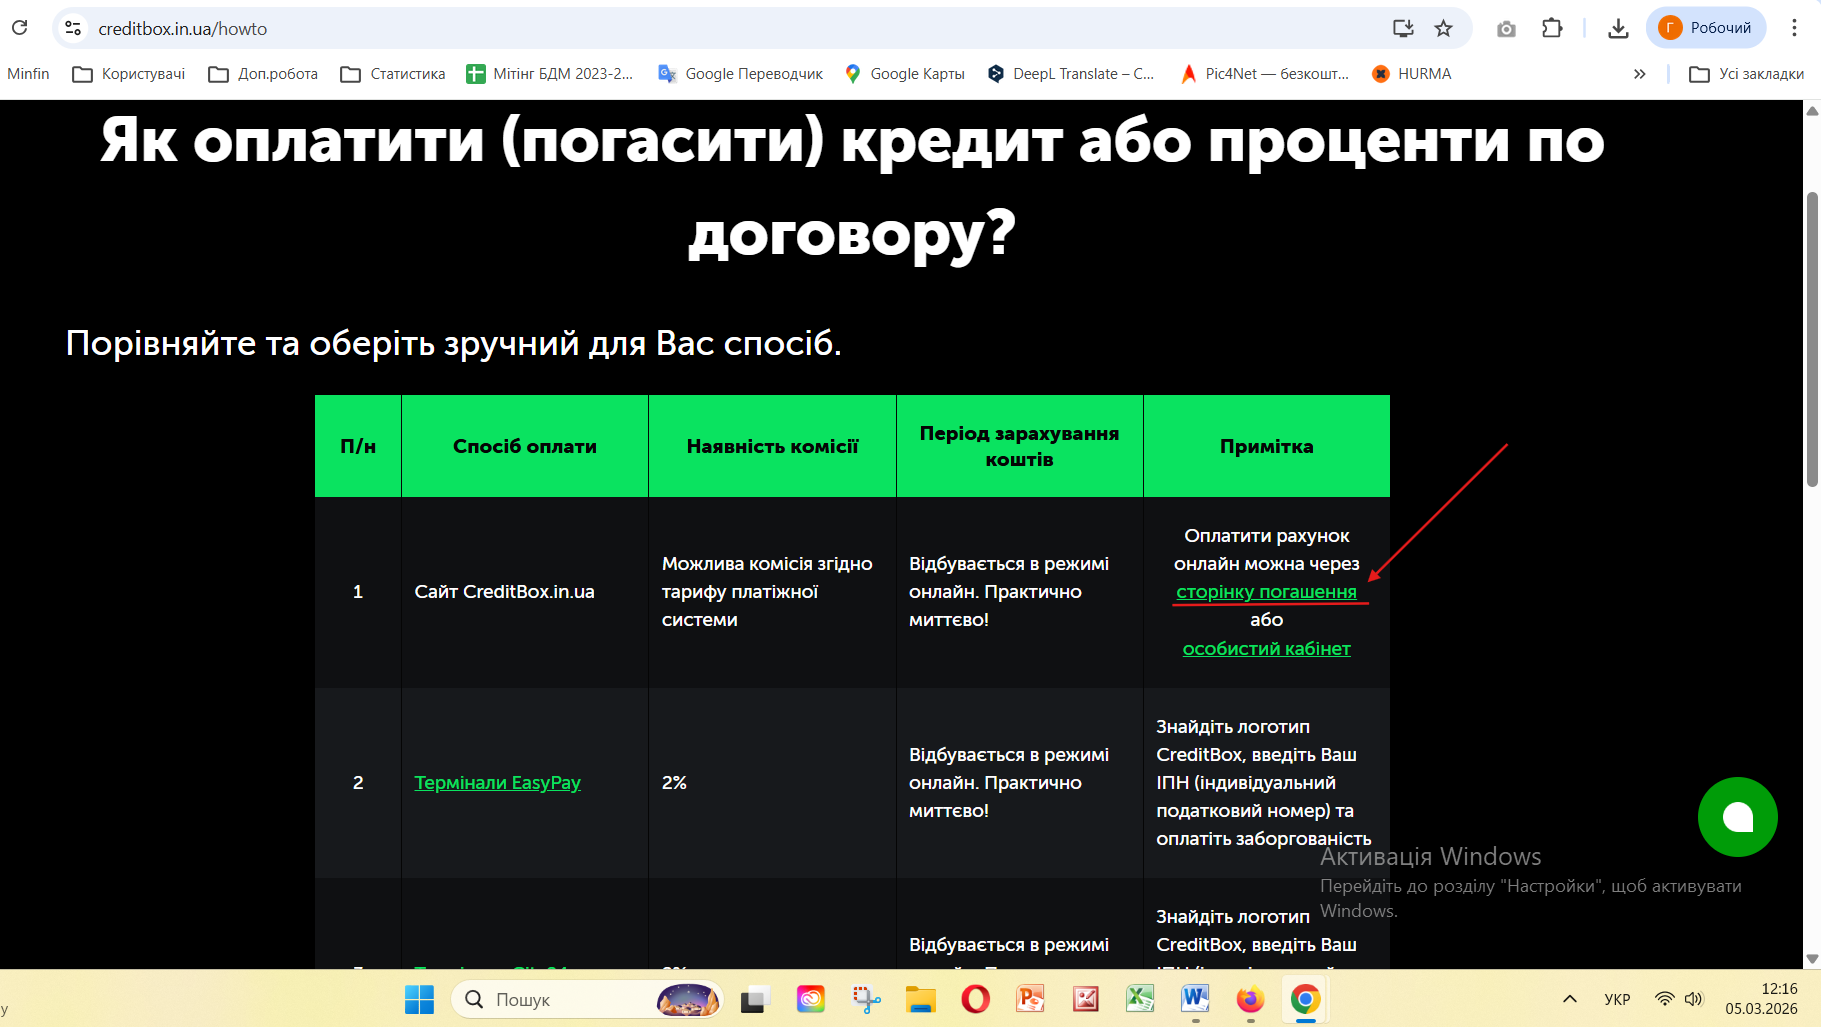Reload the page with the refresh icon
The height and width of the screenshot is (1027, 1821).
tap(20, 27)
